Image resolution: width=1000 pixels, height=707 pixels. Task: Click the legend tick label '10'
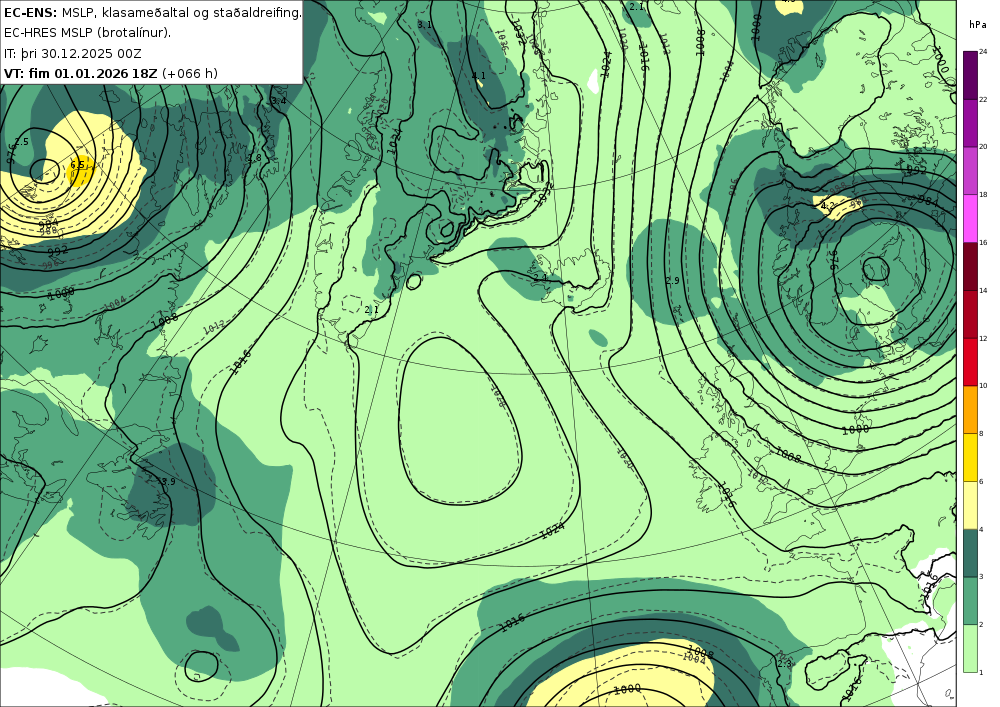click(x=983, y=386)
